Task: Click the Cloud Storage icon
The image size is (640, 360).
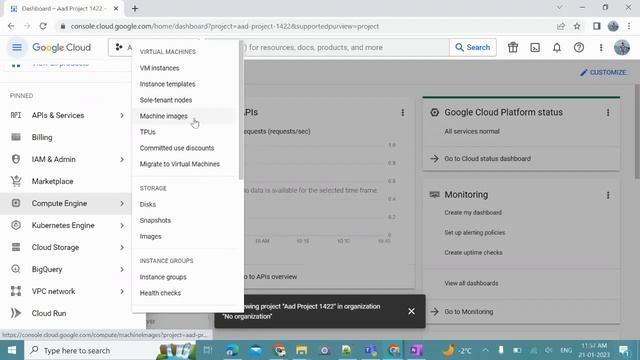Action: pos(16,247)
